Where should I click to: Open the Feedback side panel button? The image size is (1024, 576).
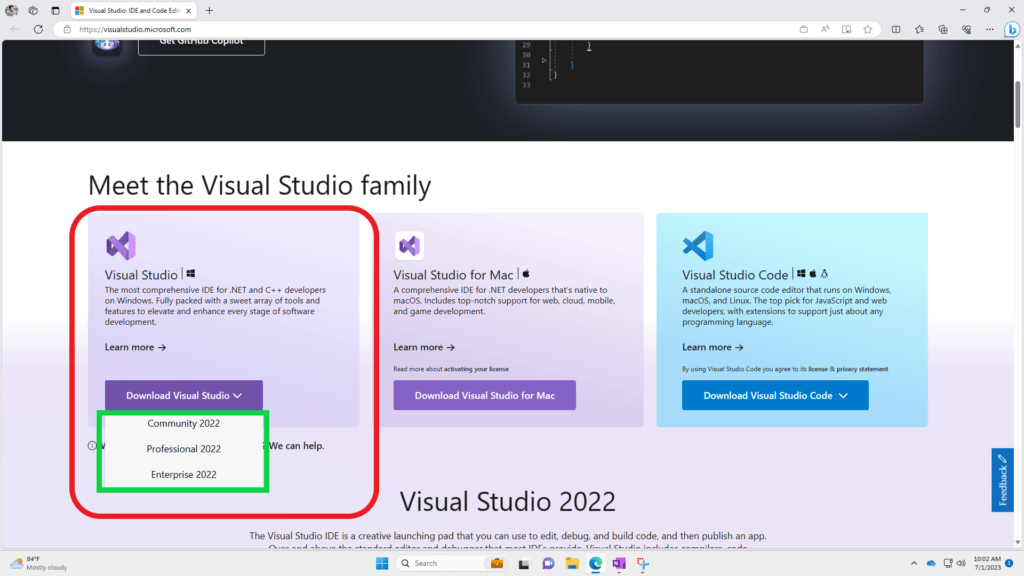click(1002, 480)
